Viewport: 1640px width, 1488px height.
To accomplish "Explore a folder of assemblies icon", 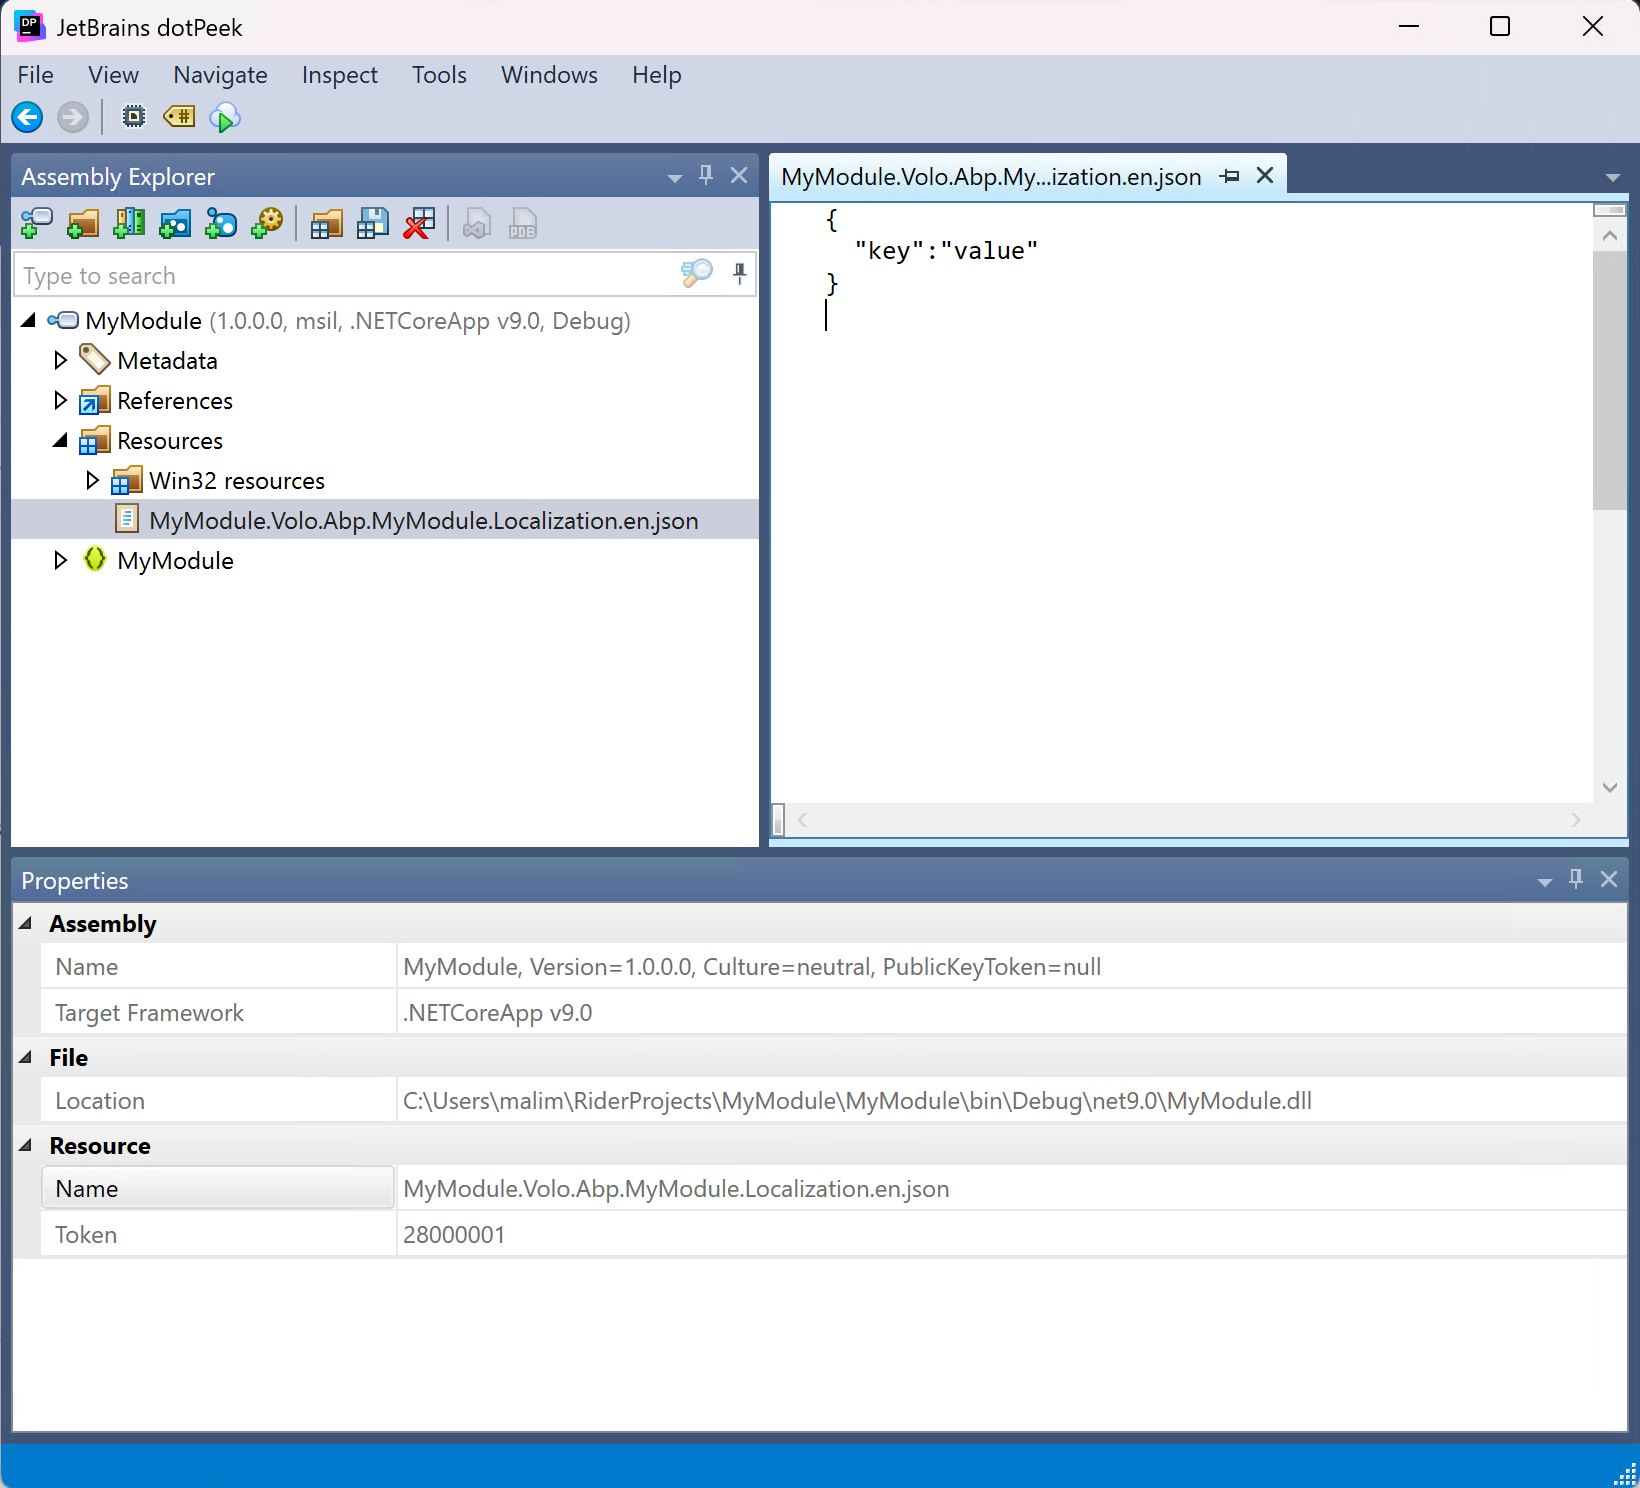I will pyautogui.click(x=83, y=223).
